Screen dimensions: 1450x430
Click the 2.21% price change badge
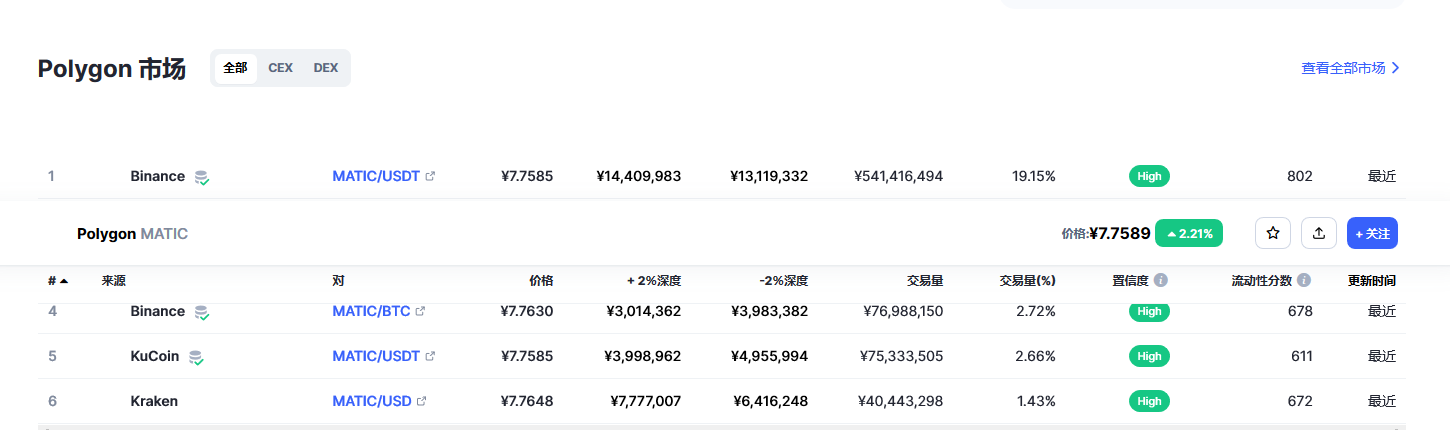coord(1189,233)
